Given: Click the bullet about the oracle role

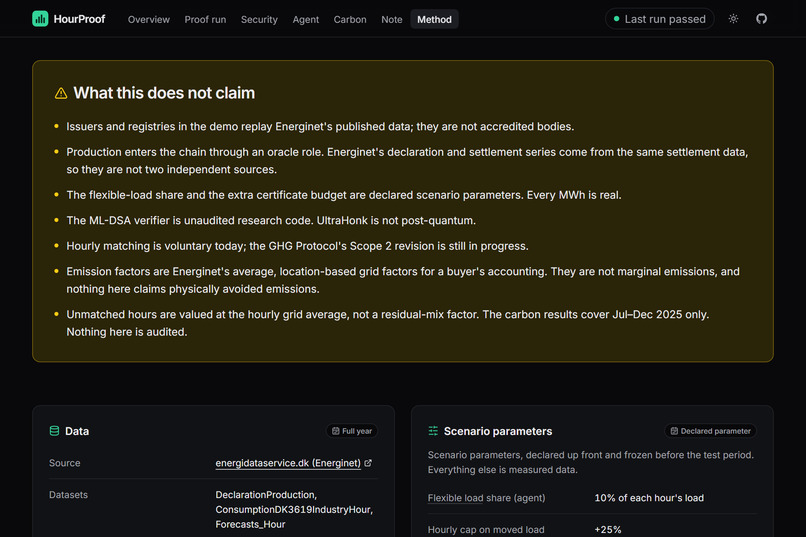Looking at the screenshot, I should tap(407, 161).
